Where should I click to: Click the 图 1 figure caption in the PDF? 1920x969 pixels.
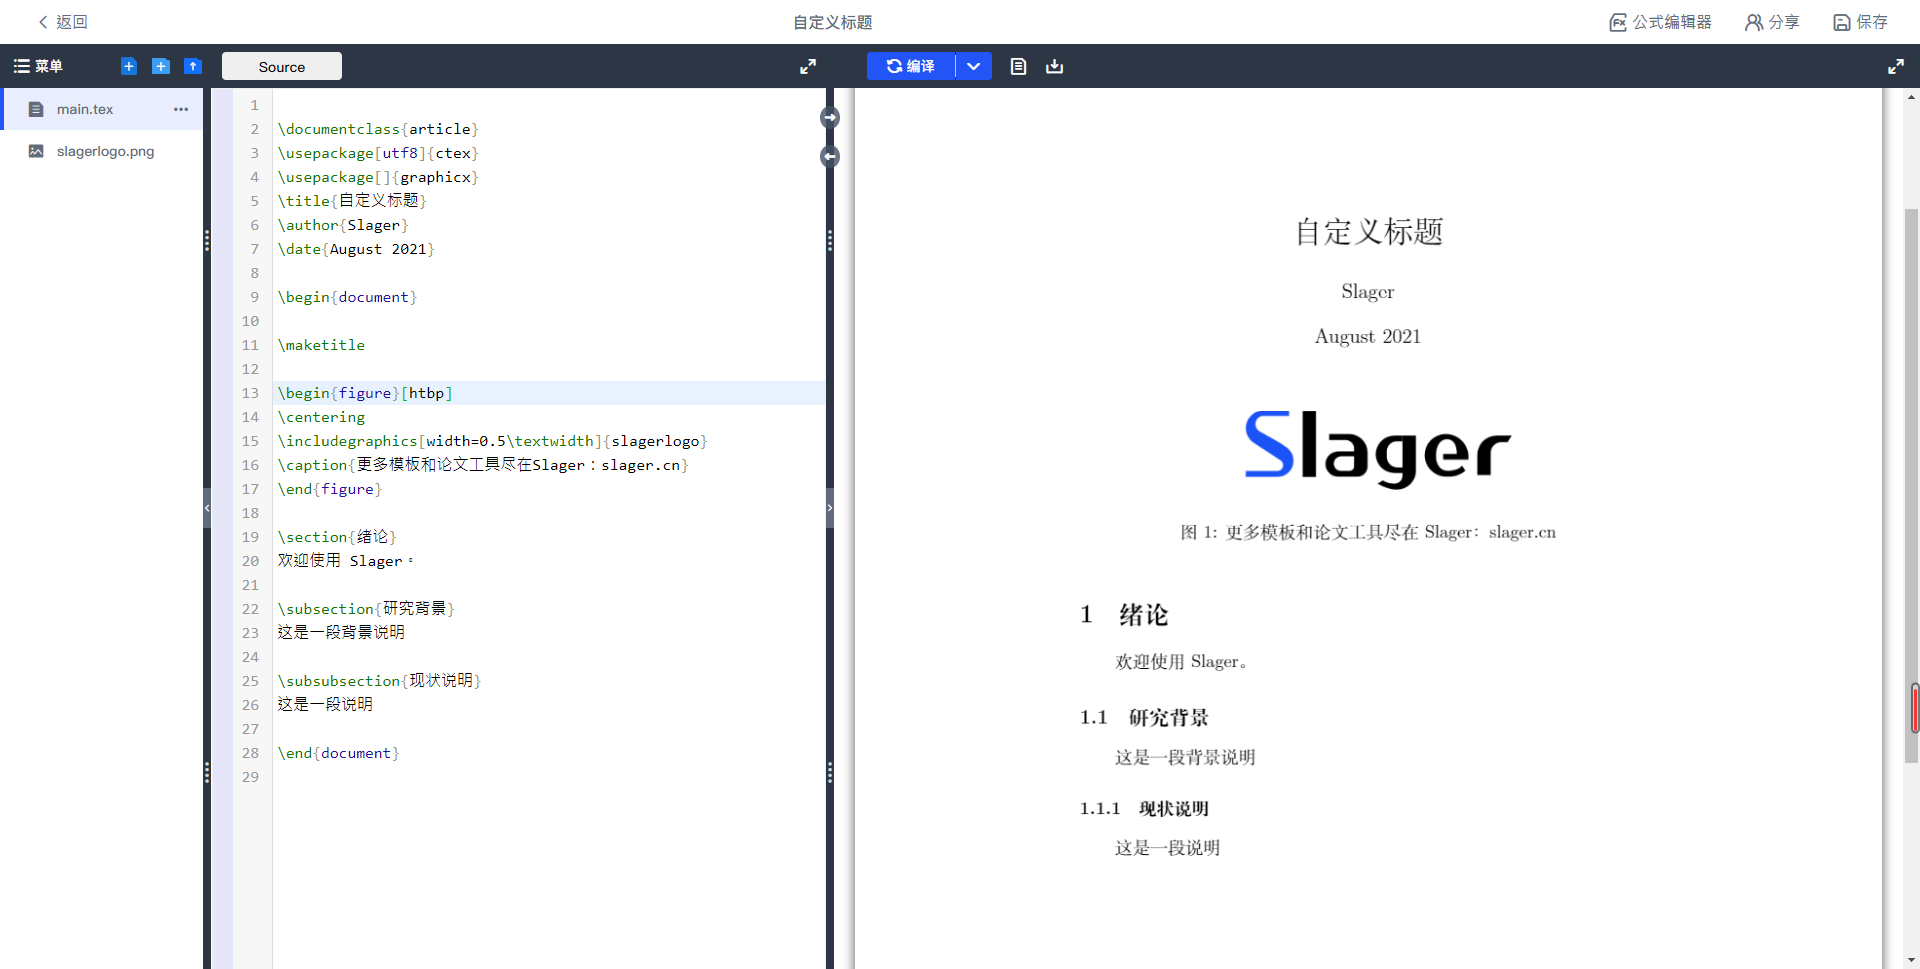tap(1368, 533)
